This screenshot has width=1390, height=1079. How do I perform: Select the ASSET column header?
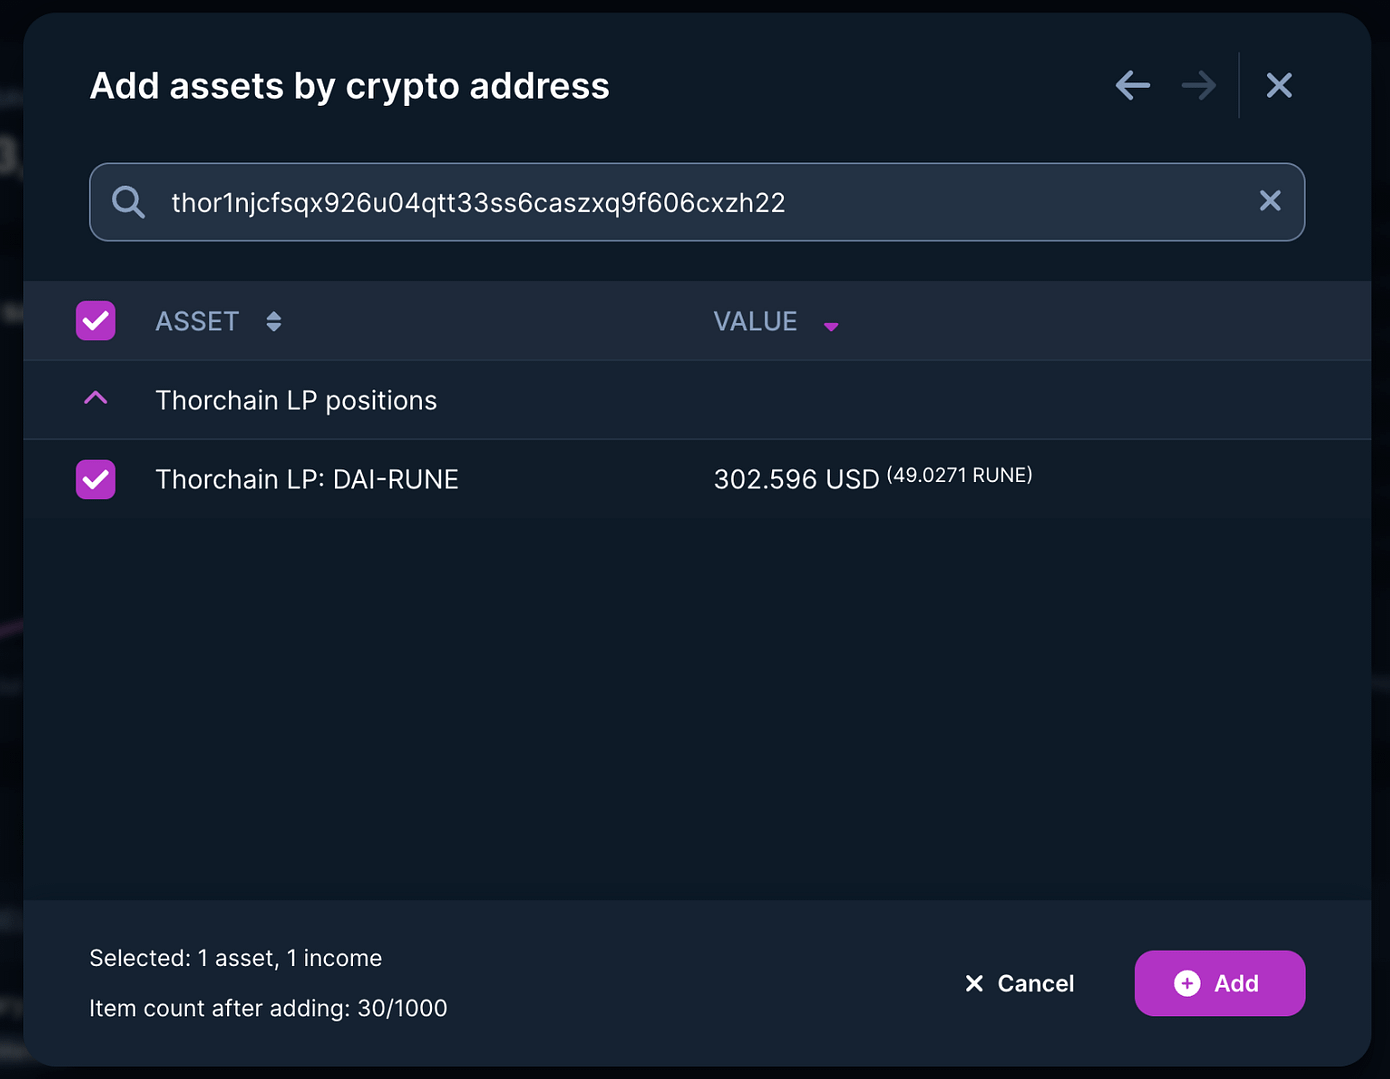pyautogui.click(x=197, y=321)
